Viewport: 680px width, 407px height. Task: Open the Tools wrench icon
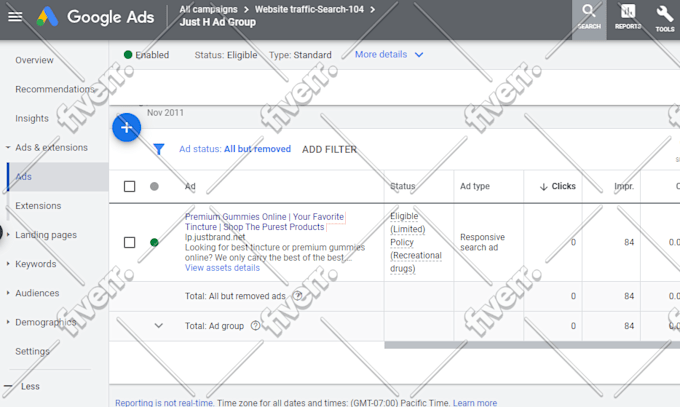[664, 18]
